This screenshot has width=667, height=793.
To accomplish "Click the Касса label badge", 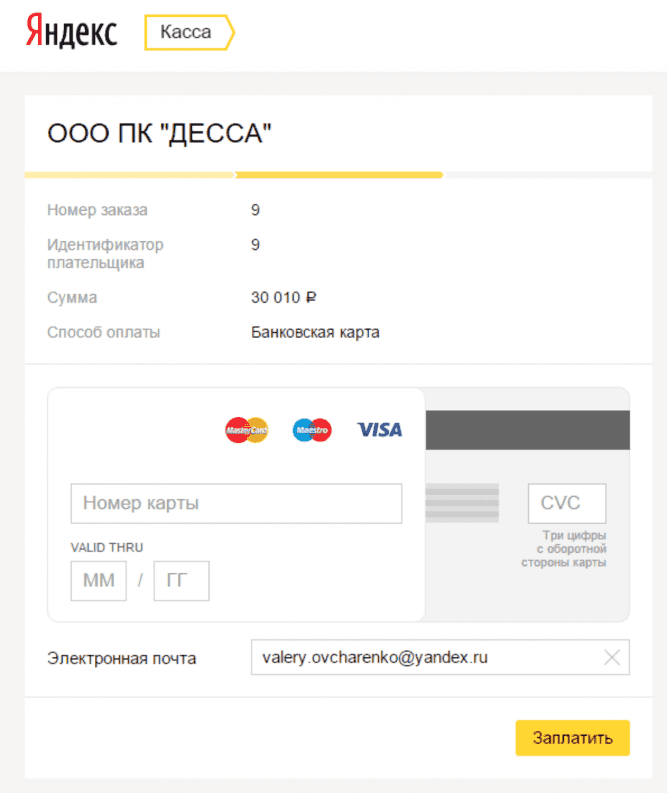I will coord(190,32).
